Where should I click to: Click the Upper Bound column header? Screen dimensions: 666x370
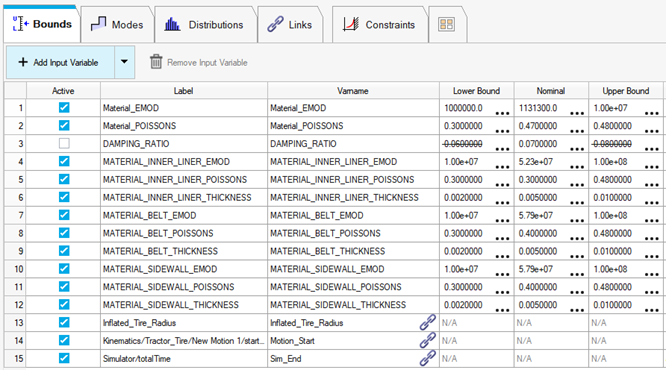[626, 90]
